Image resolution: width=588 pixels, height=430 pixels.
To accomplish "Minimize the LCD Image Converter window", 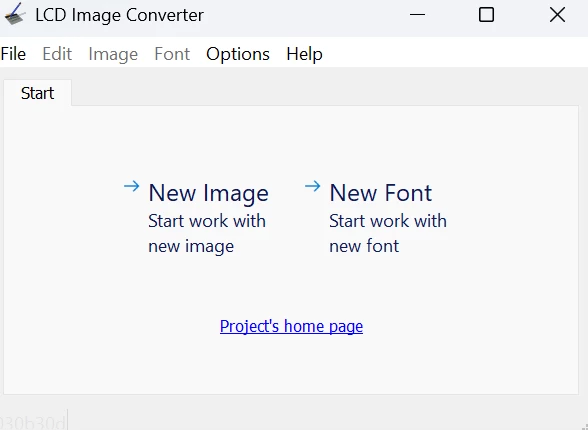I will [417, 15].
